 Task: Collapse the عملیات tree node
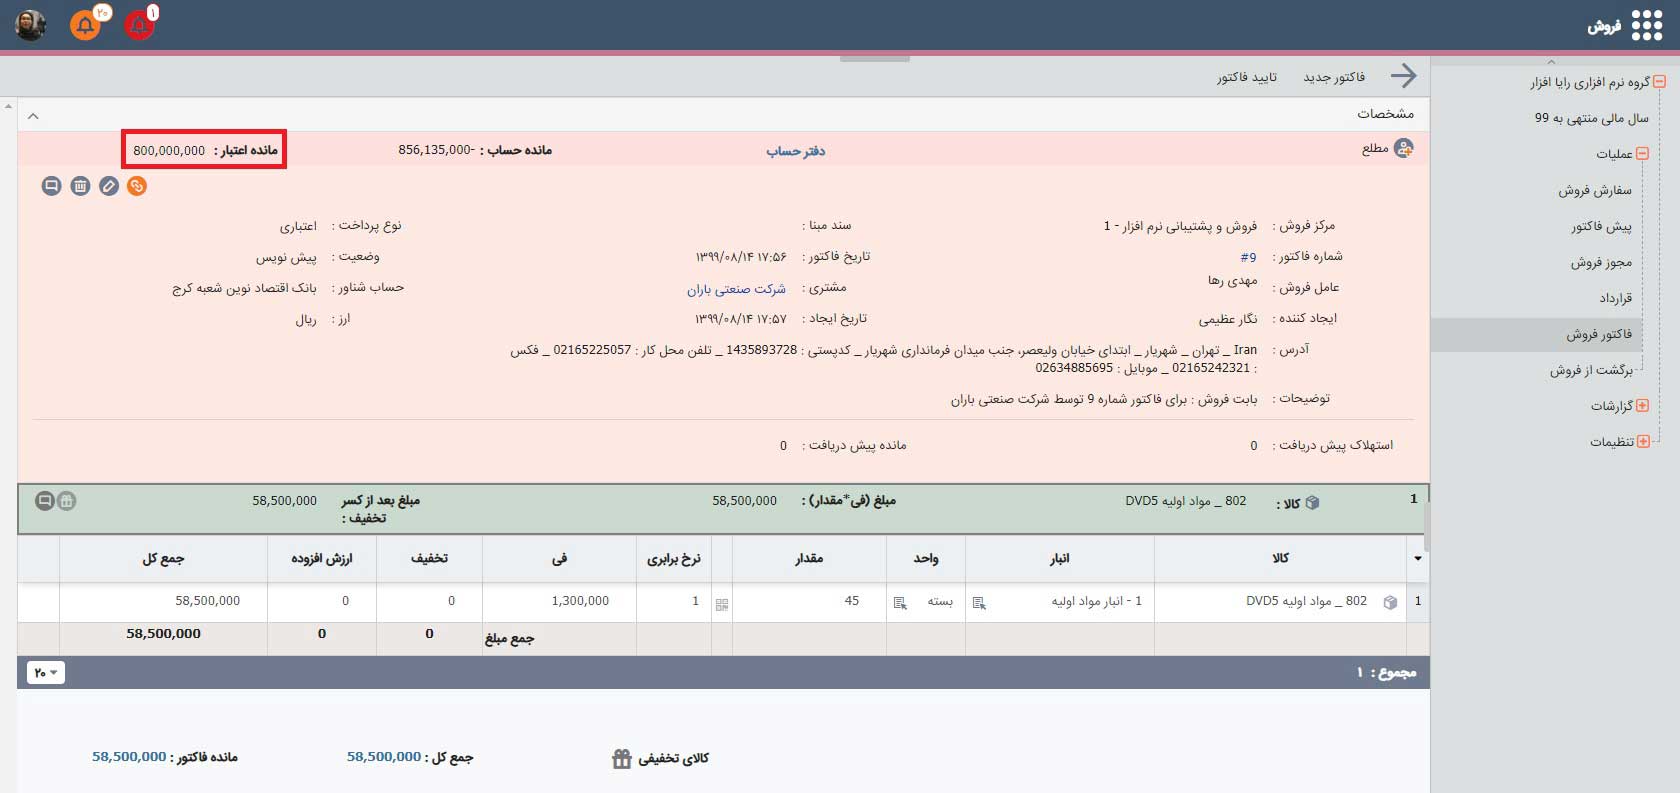pos(1642,154)
